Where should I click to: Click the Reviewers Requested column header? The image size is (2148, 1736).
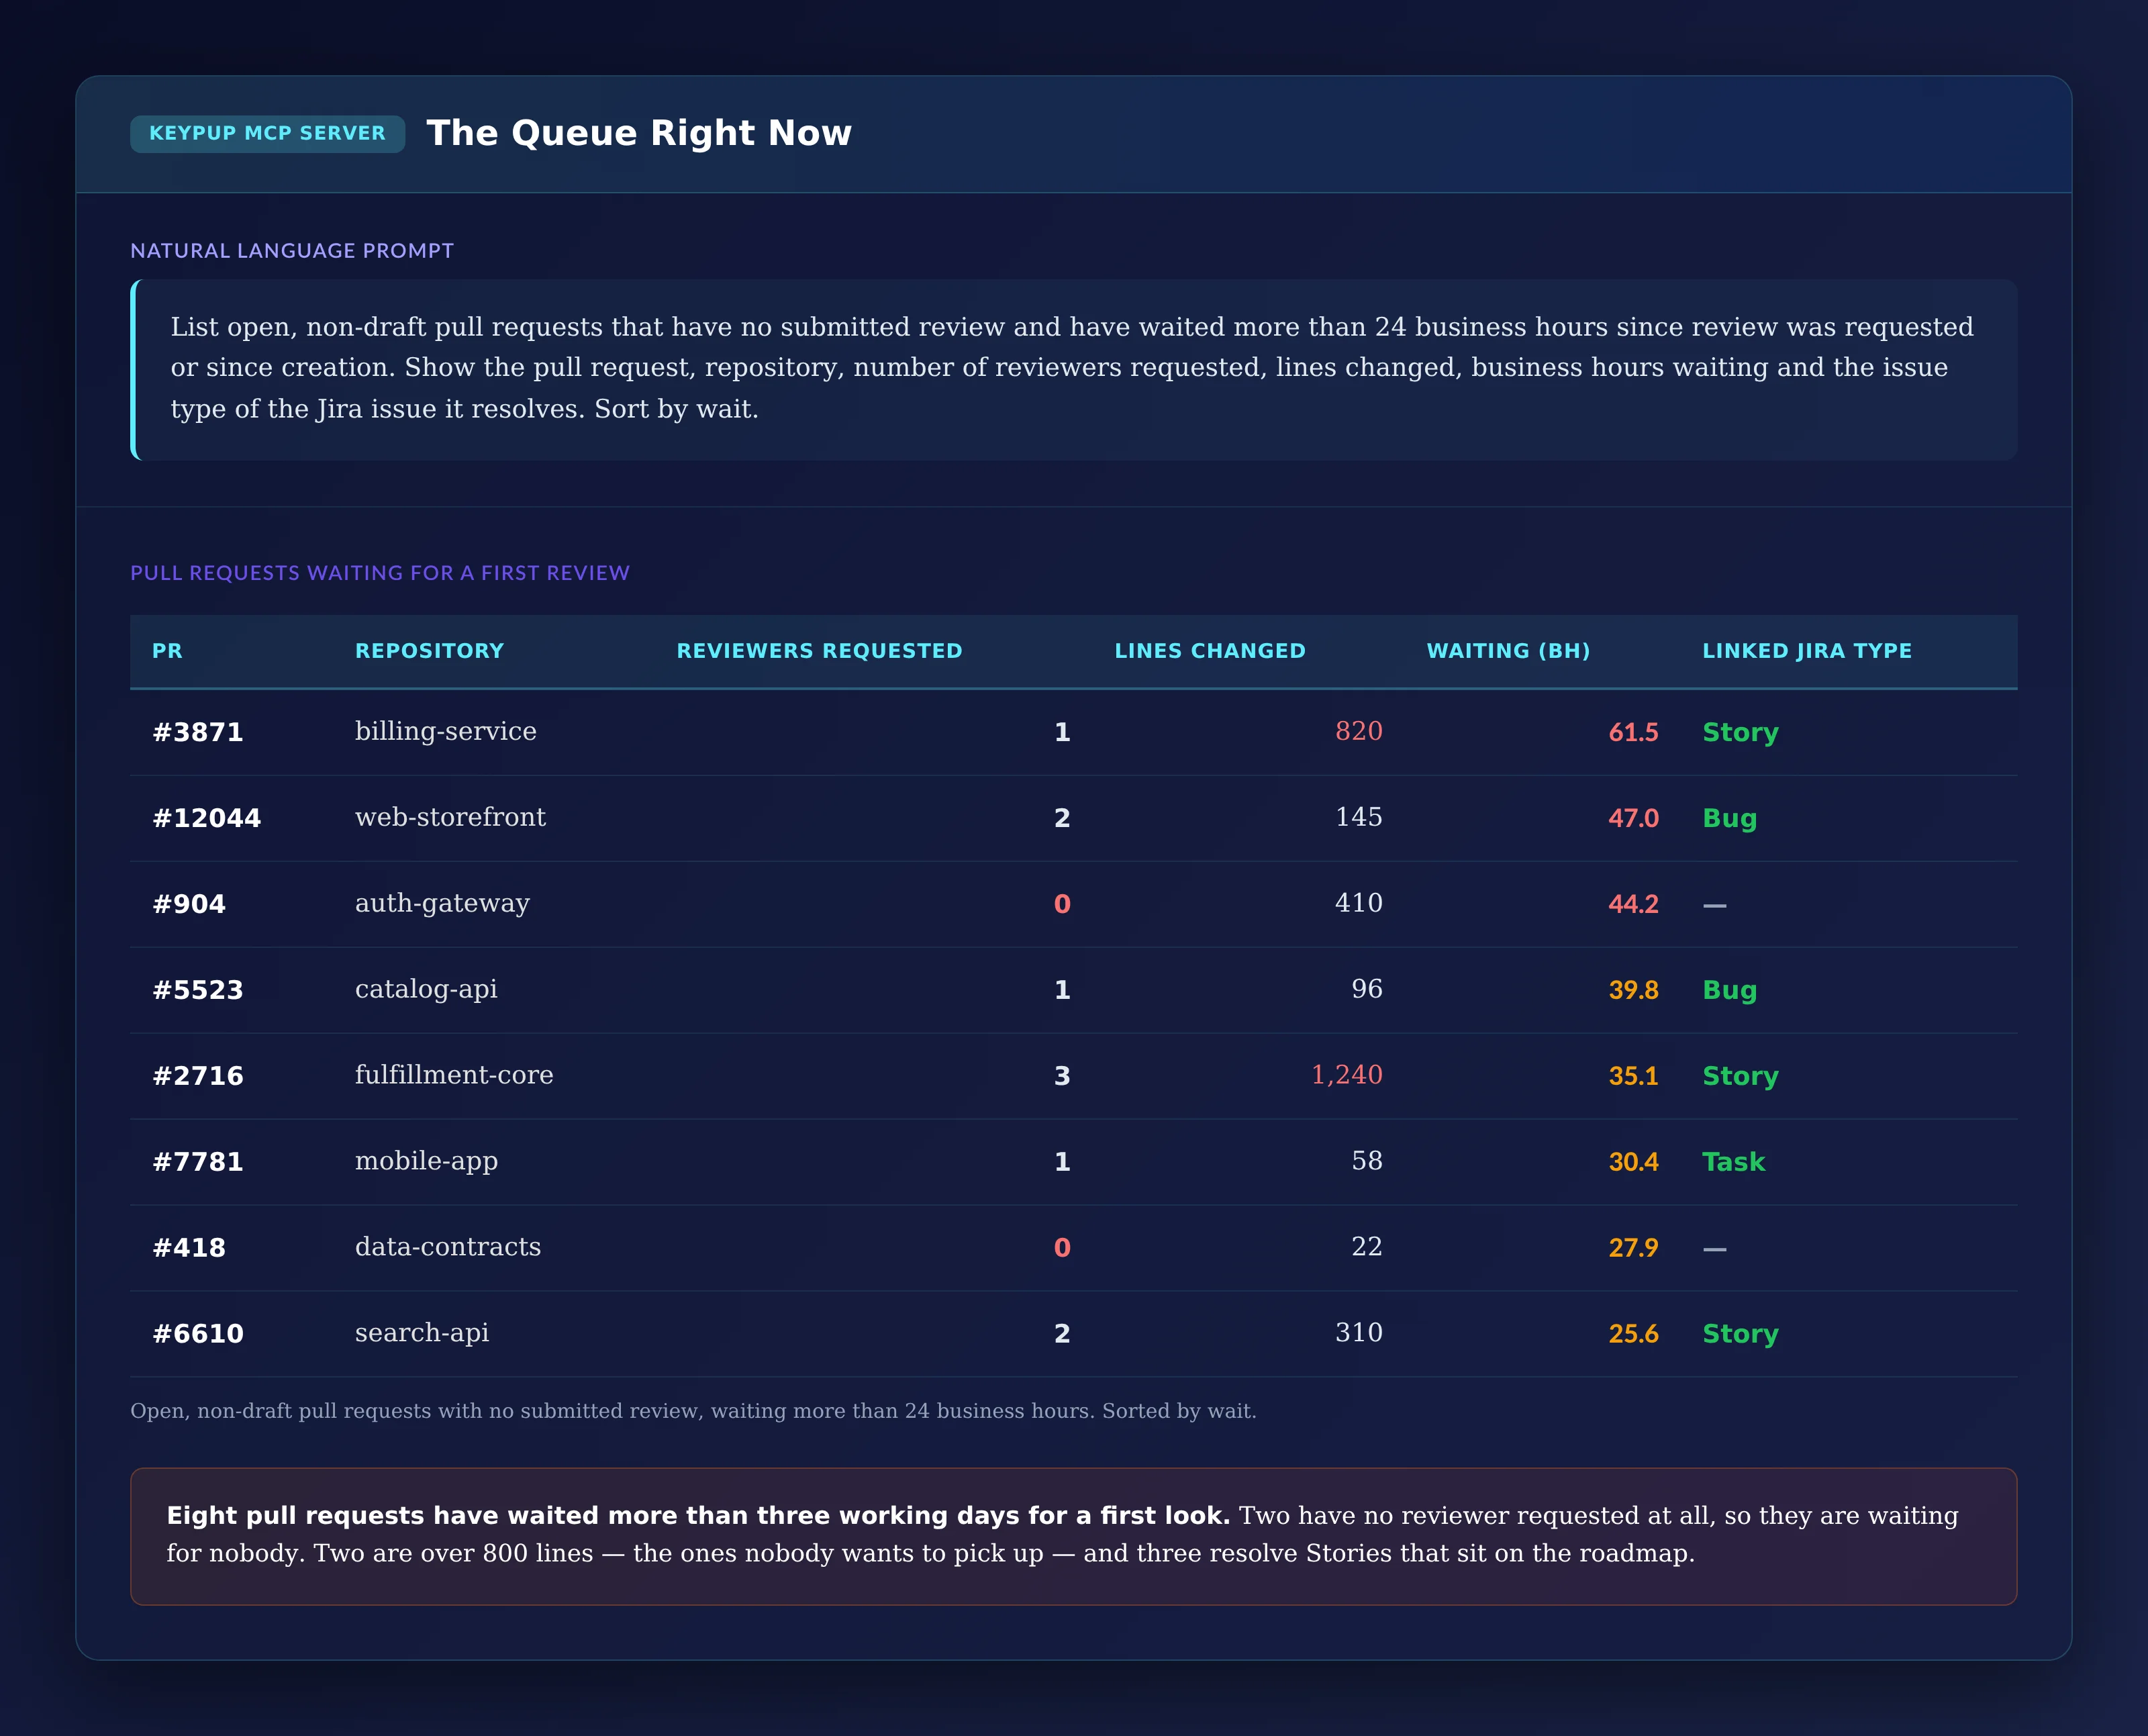[x=820, y=651]
